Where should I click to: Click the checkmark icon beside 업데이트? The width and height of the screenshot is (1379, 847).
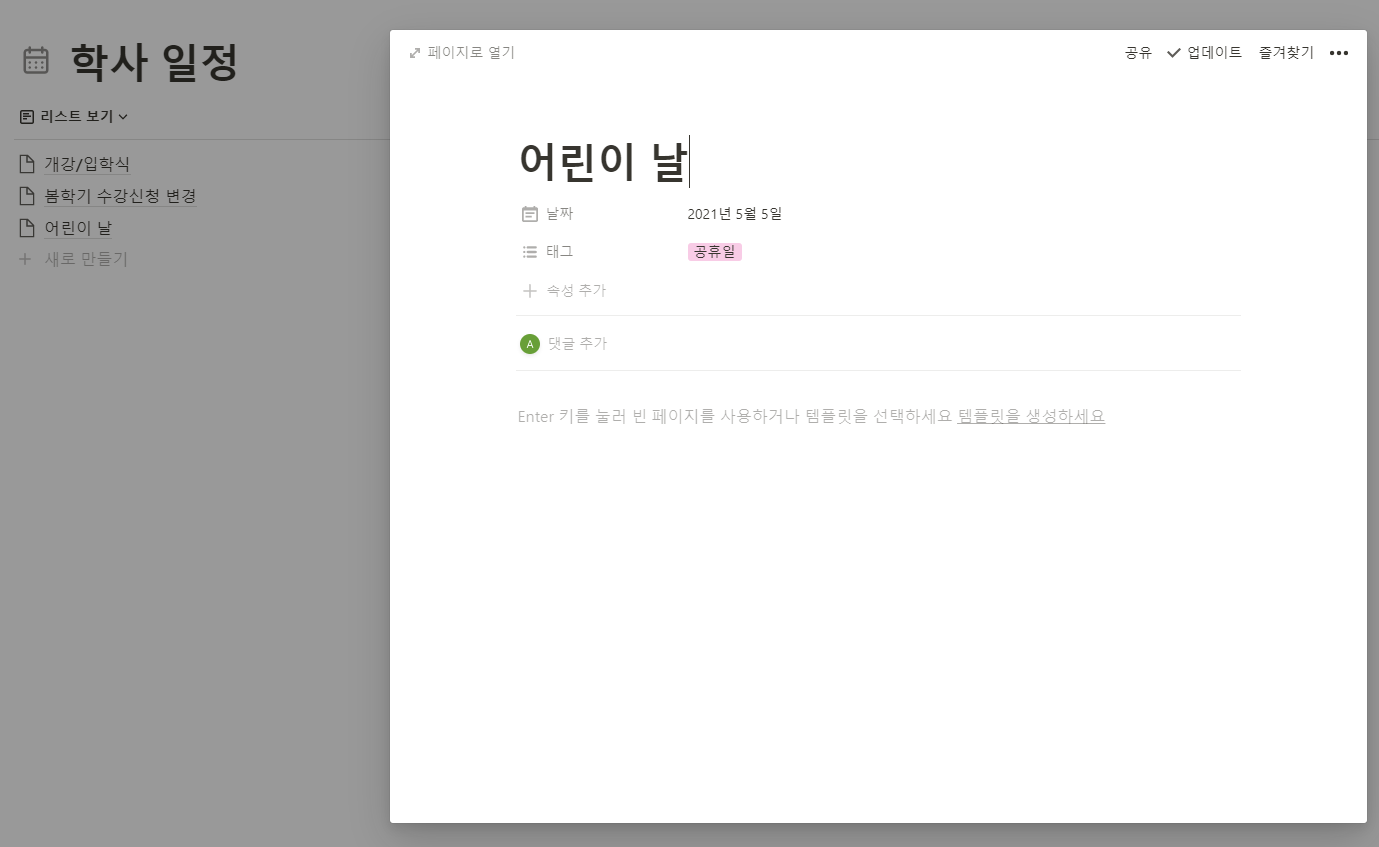pos(1172,53)
